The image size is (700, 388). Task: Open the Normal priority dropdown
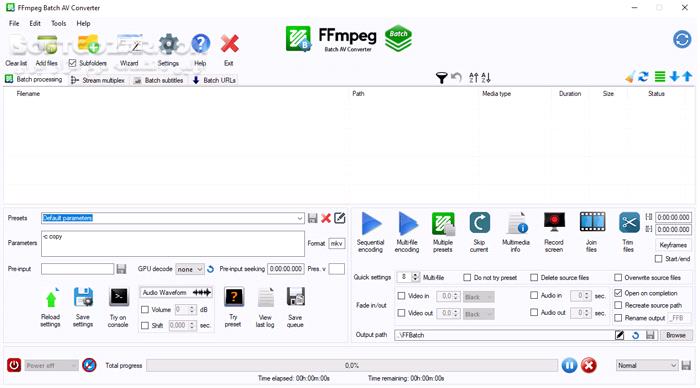(647, 365)
